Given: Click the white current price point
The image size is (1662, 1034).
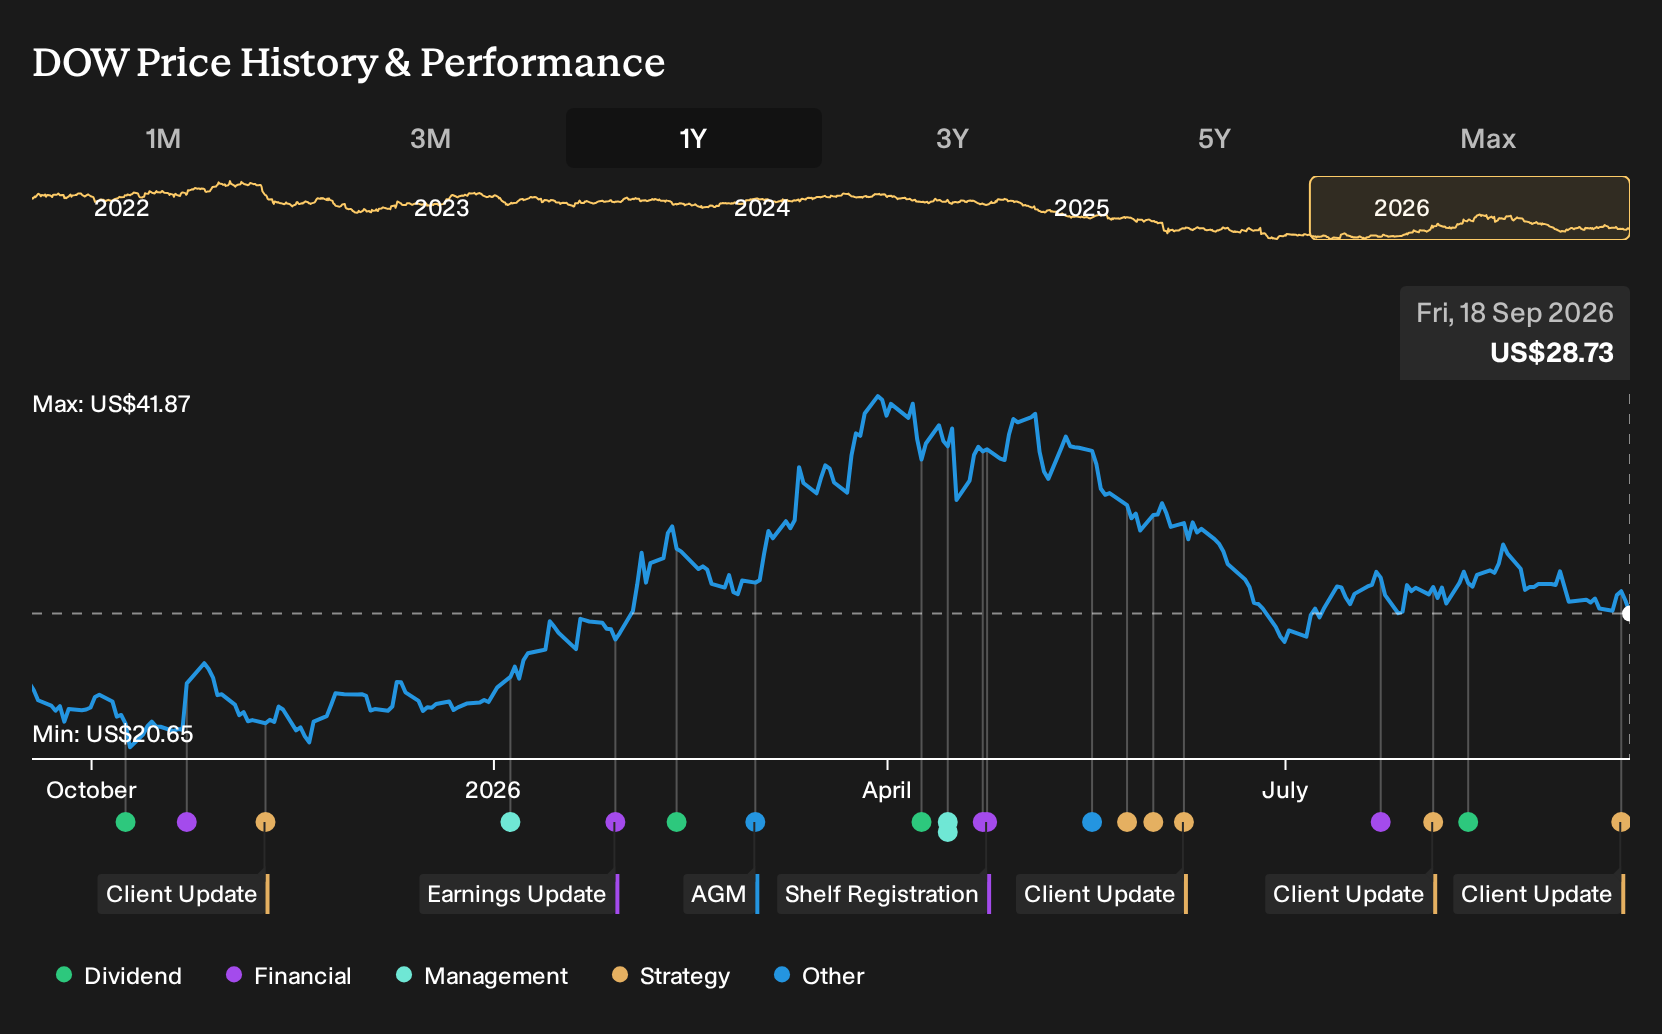Looking at the screenshot, I should click(x=1627, y=613).
